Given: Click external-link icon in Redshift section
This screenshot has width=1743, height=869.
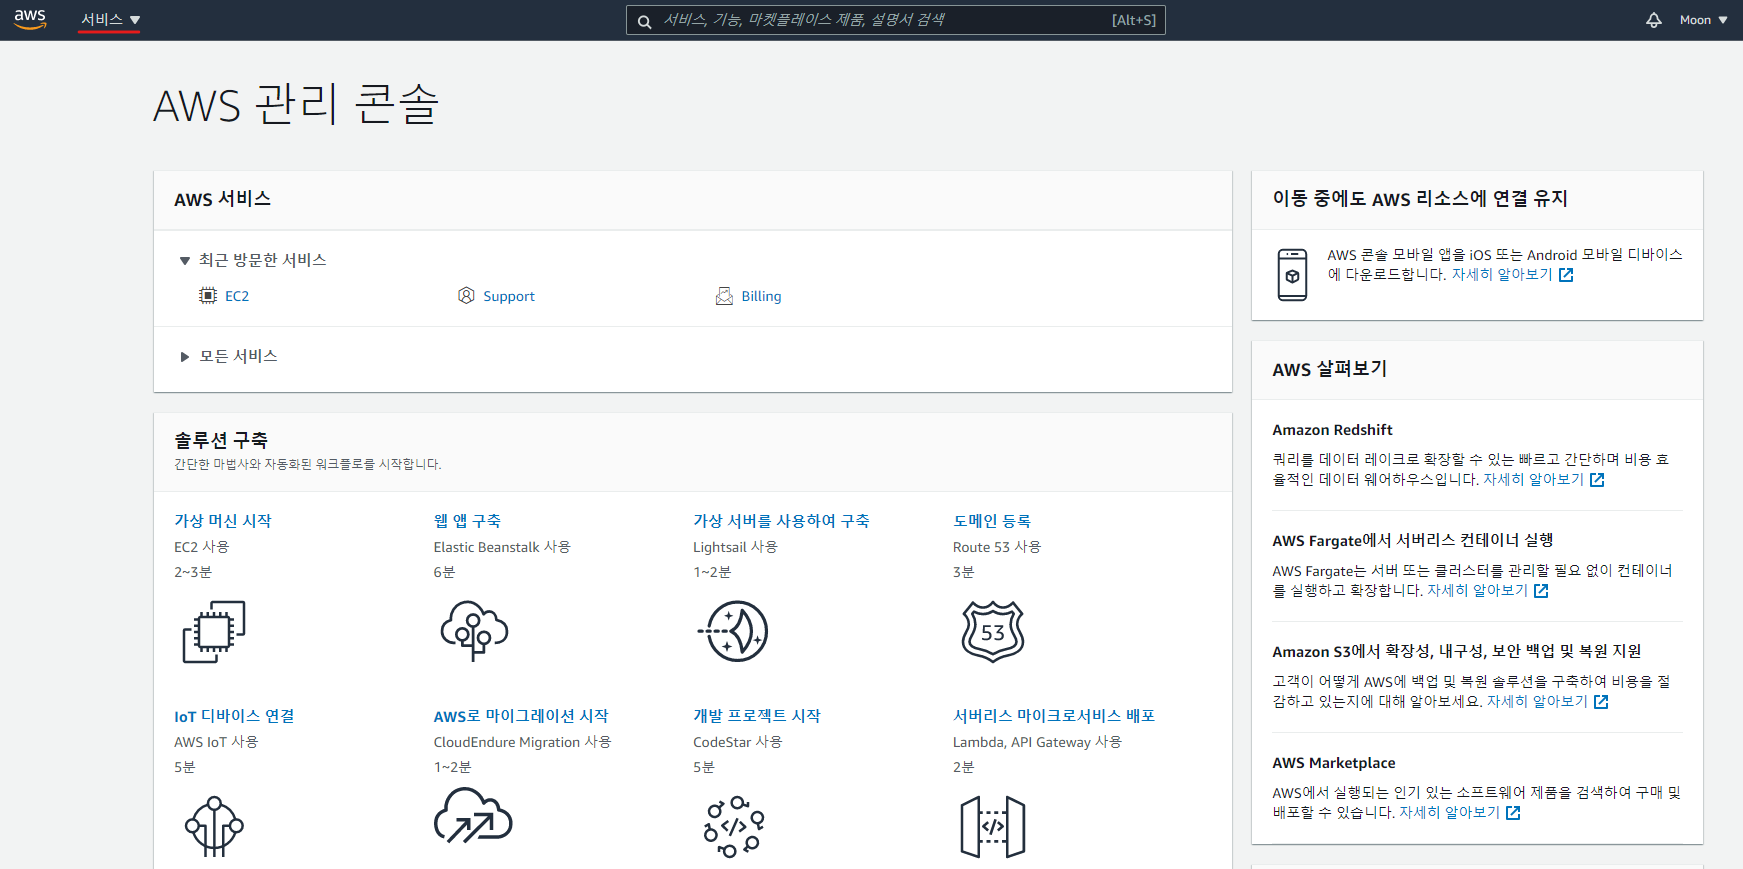Looking at the screenshot, I should (x=1597, y=480).
